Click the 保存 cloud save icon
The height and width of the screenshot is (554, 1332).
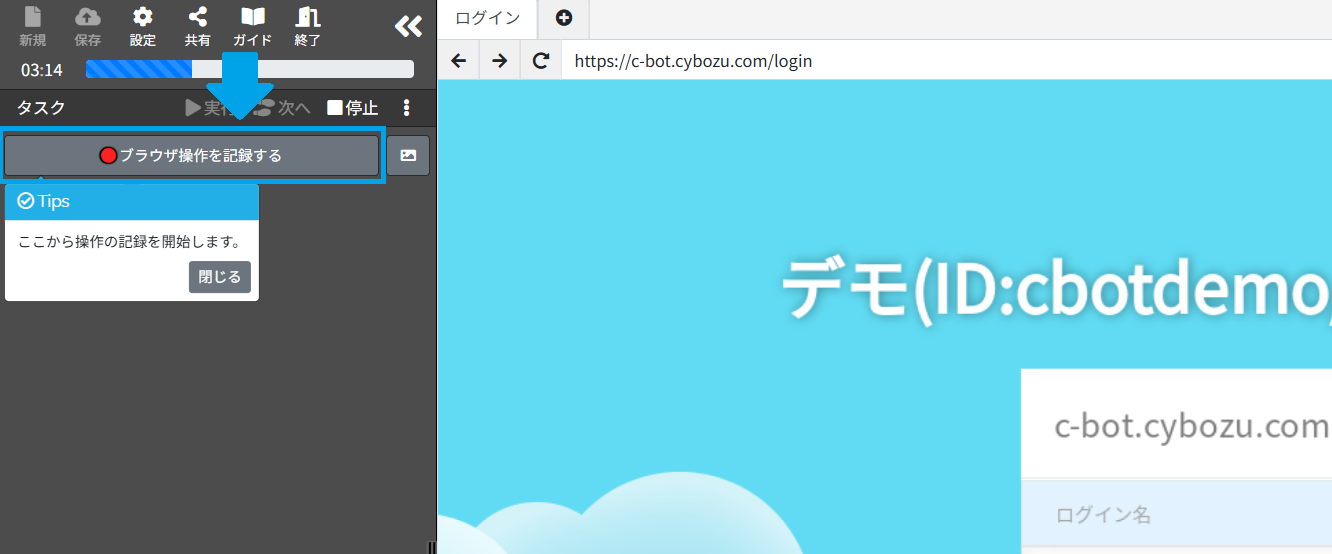click(88, 27)
